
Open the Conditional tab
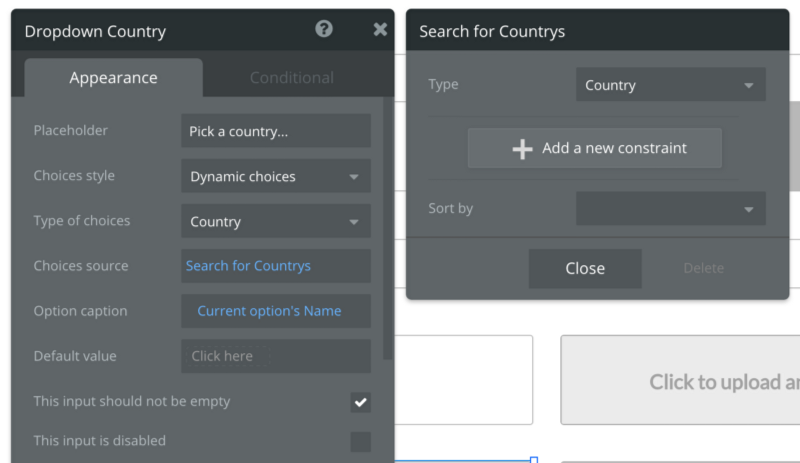click(x=291, y=77)
